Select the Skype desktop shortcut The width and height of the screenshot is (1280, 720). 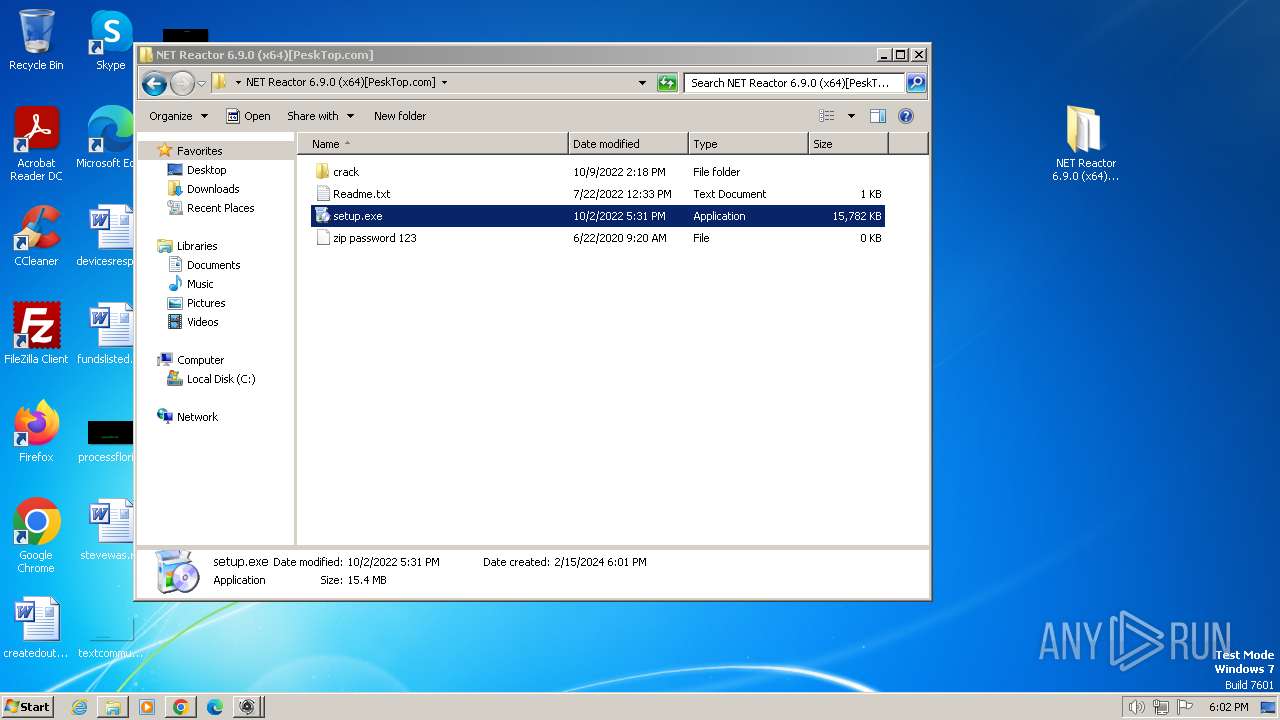[x=111, y=40]
